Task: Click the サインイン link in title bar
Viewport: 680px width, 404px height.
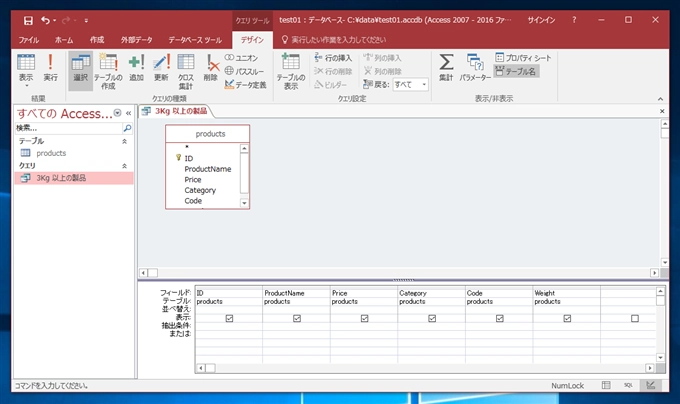Action: [x=540, y=19]
